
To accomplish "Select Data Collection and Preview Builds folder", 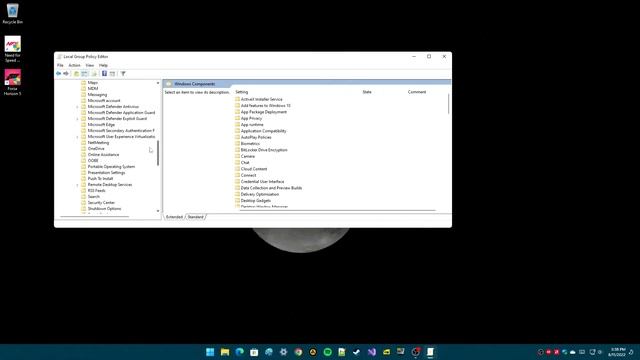I will (x=271, y=188).
